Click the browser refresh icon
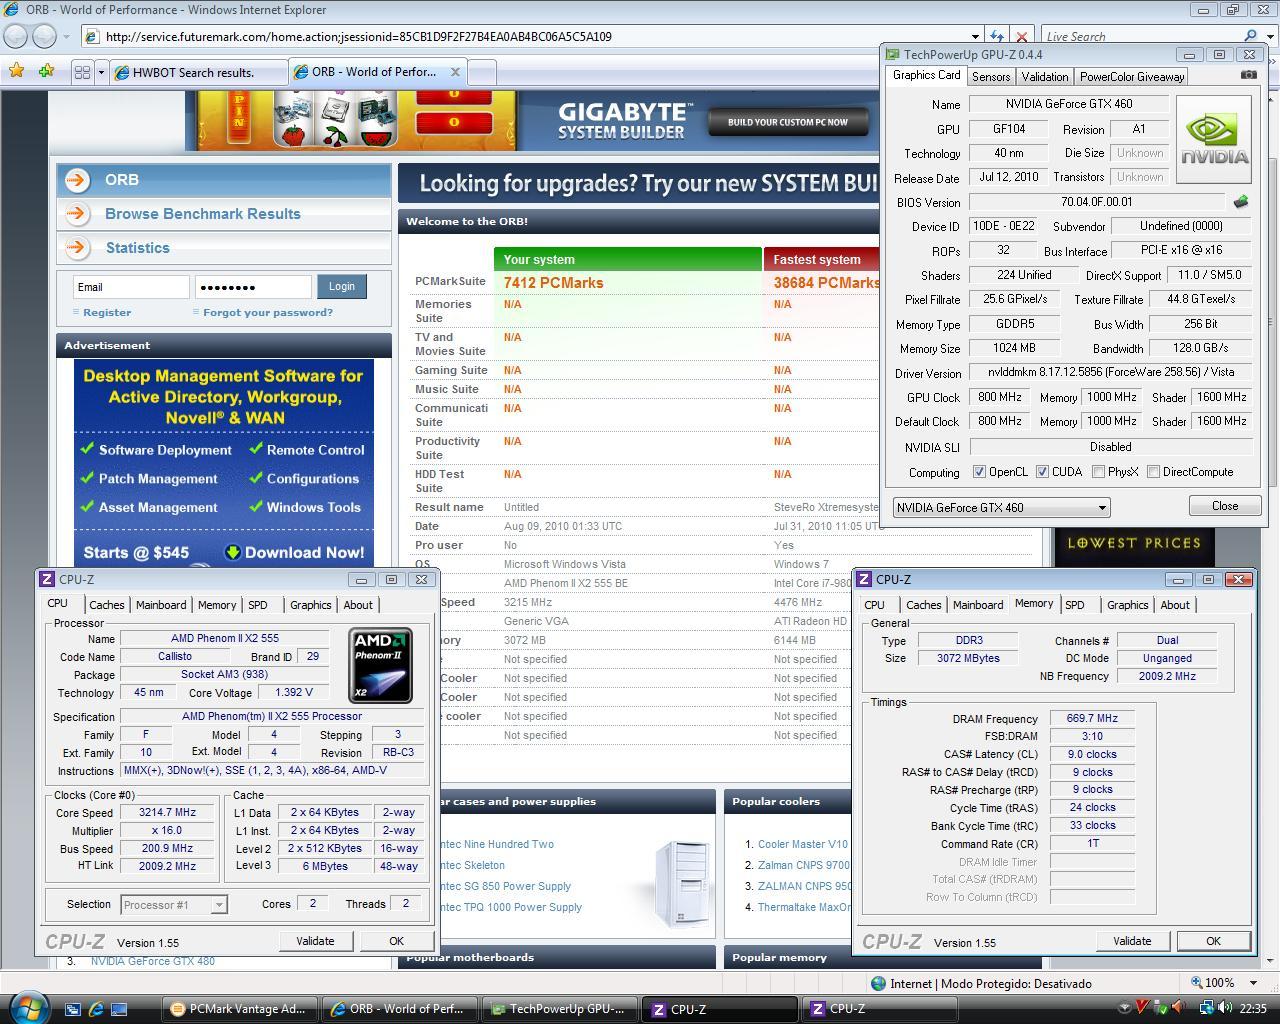Viewport: 1280px width, 1024px height. 997,36
